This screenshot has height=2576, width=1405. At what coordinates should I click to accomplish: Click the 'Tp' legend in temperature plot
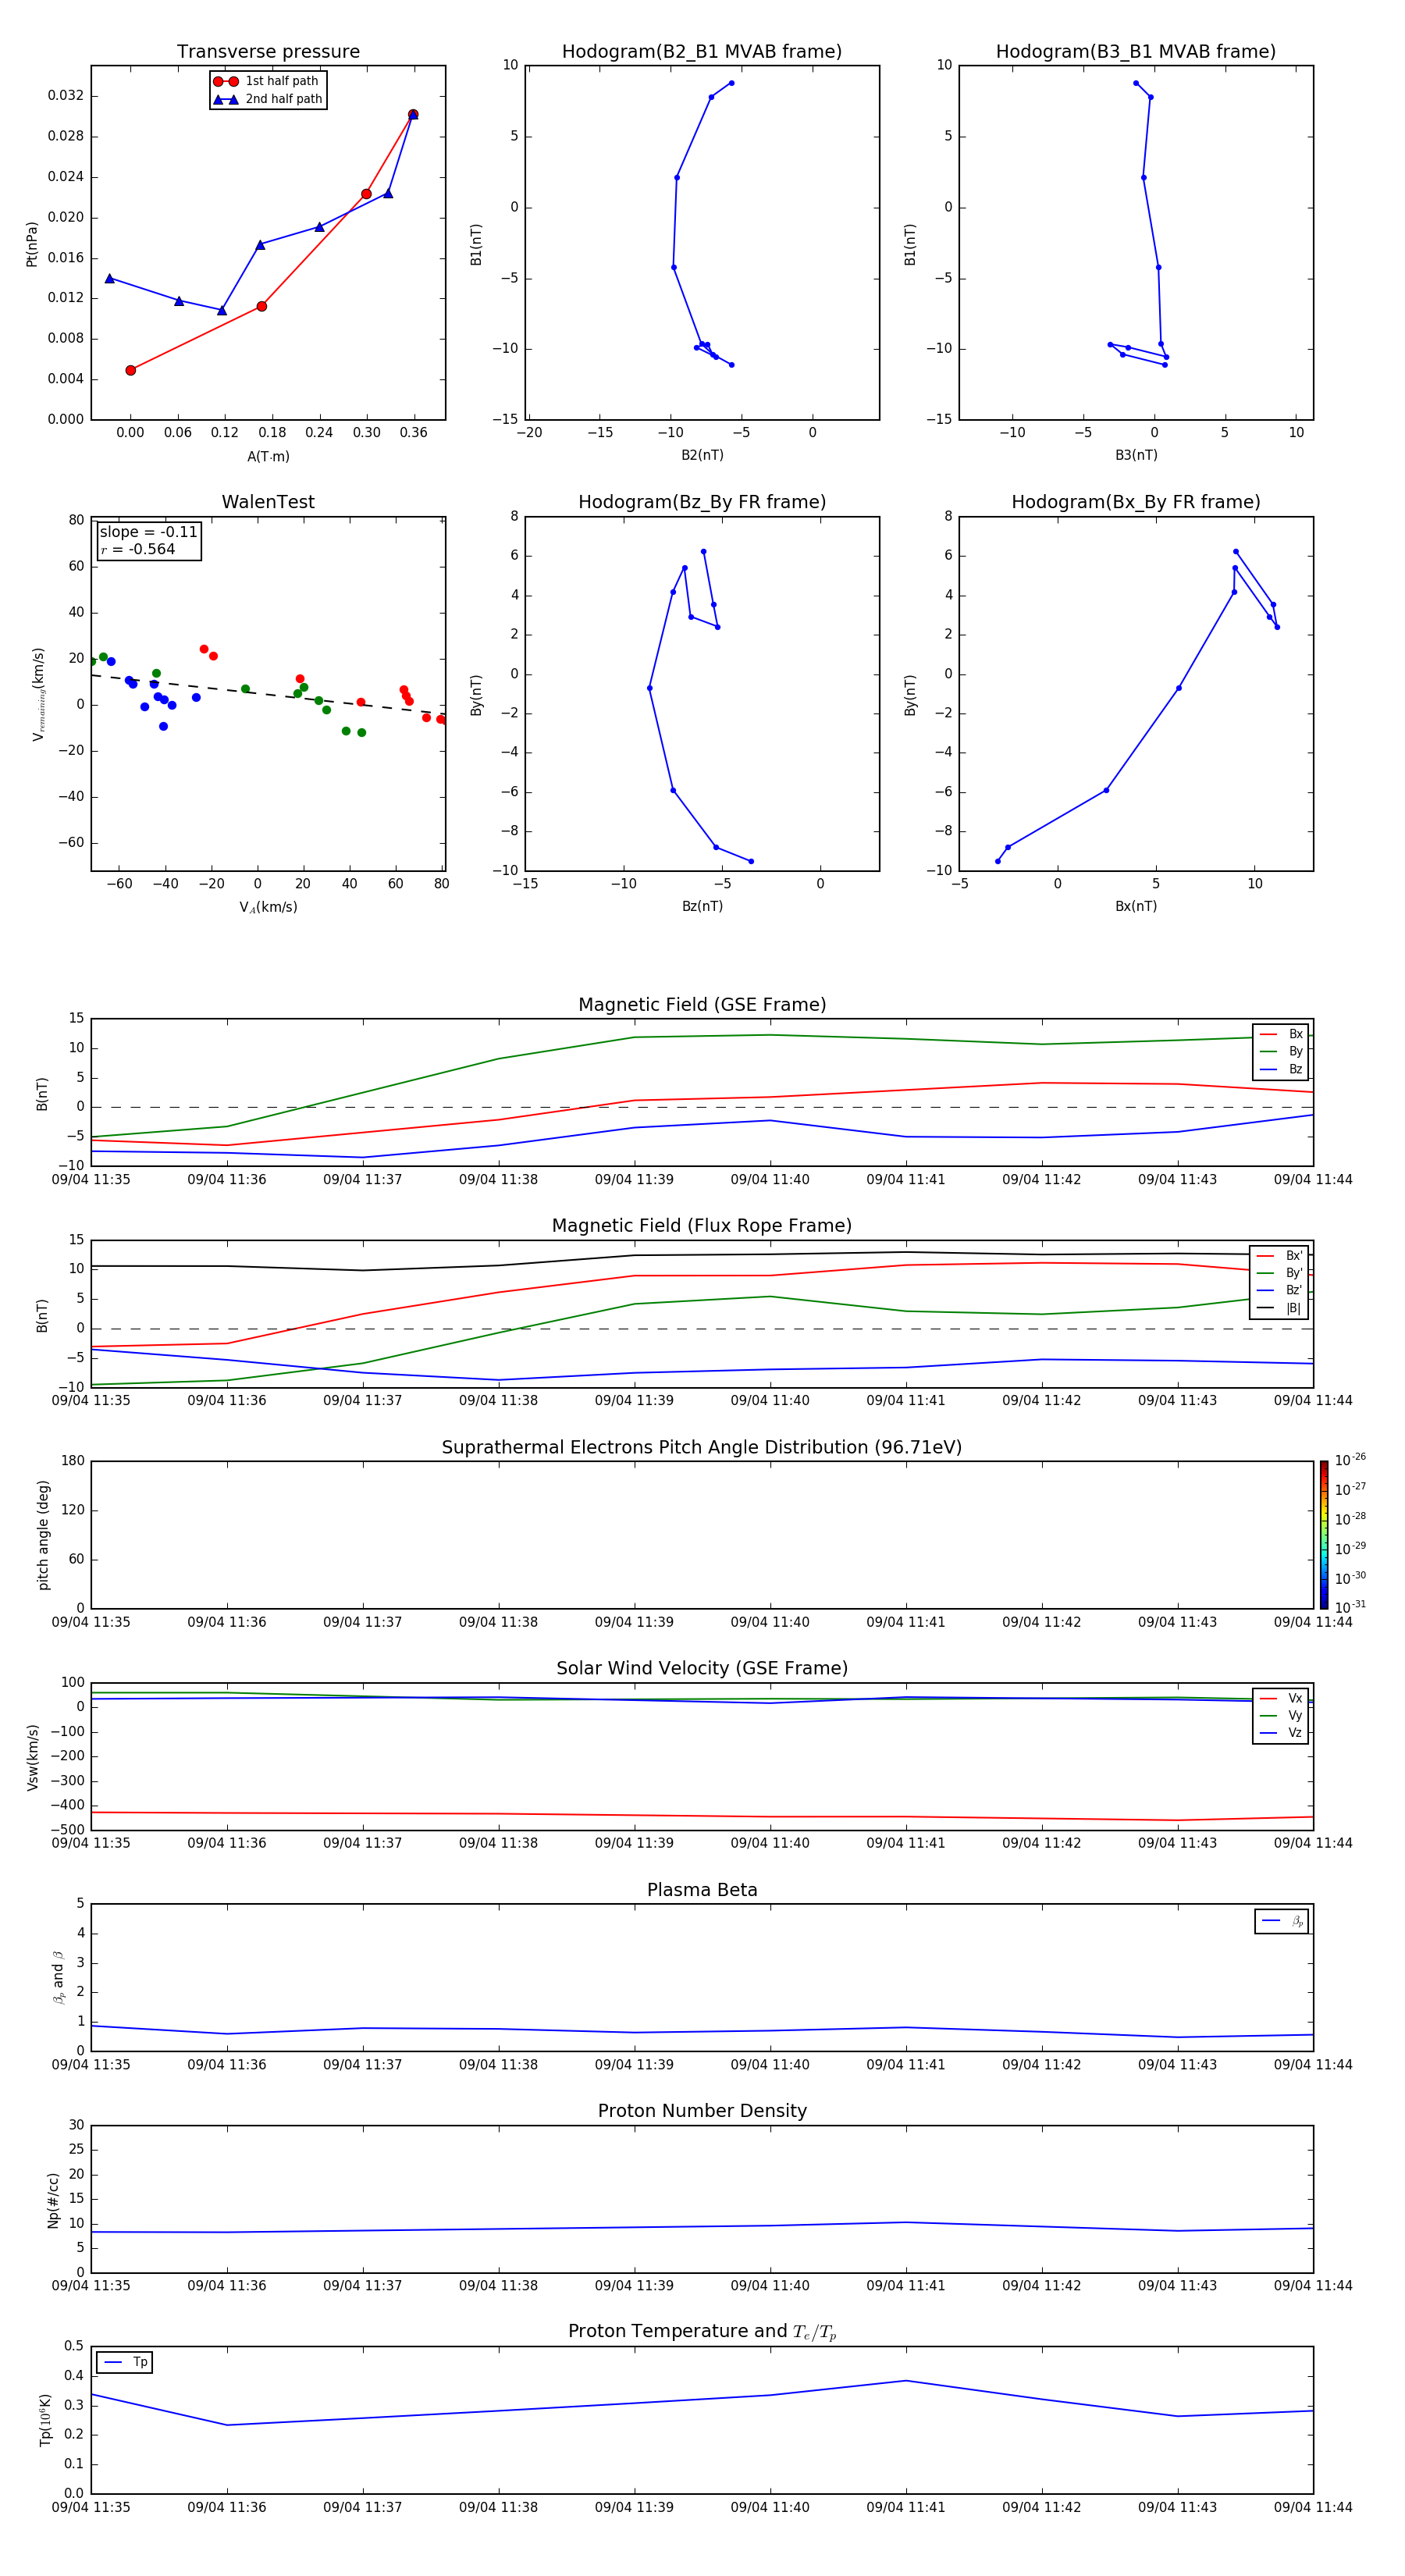(x=124, y=2362)
